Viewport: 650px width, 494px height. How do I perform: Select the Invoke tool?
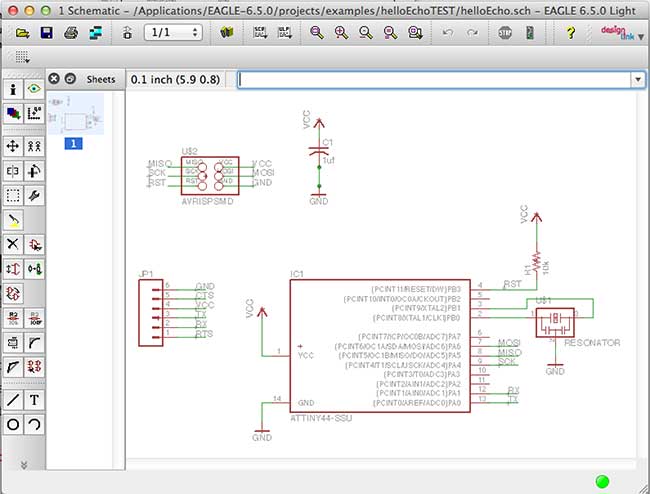click(34, 367)
